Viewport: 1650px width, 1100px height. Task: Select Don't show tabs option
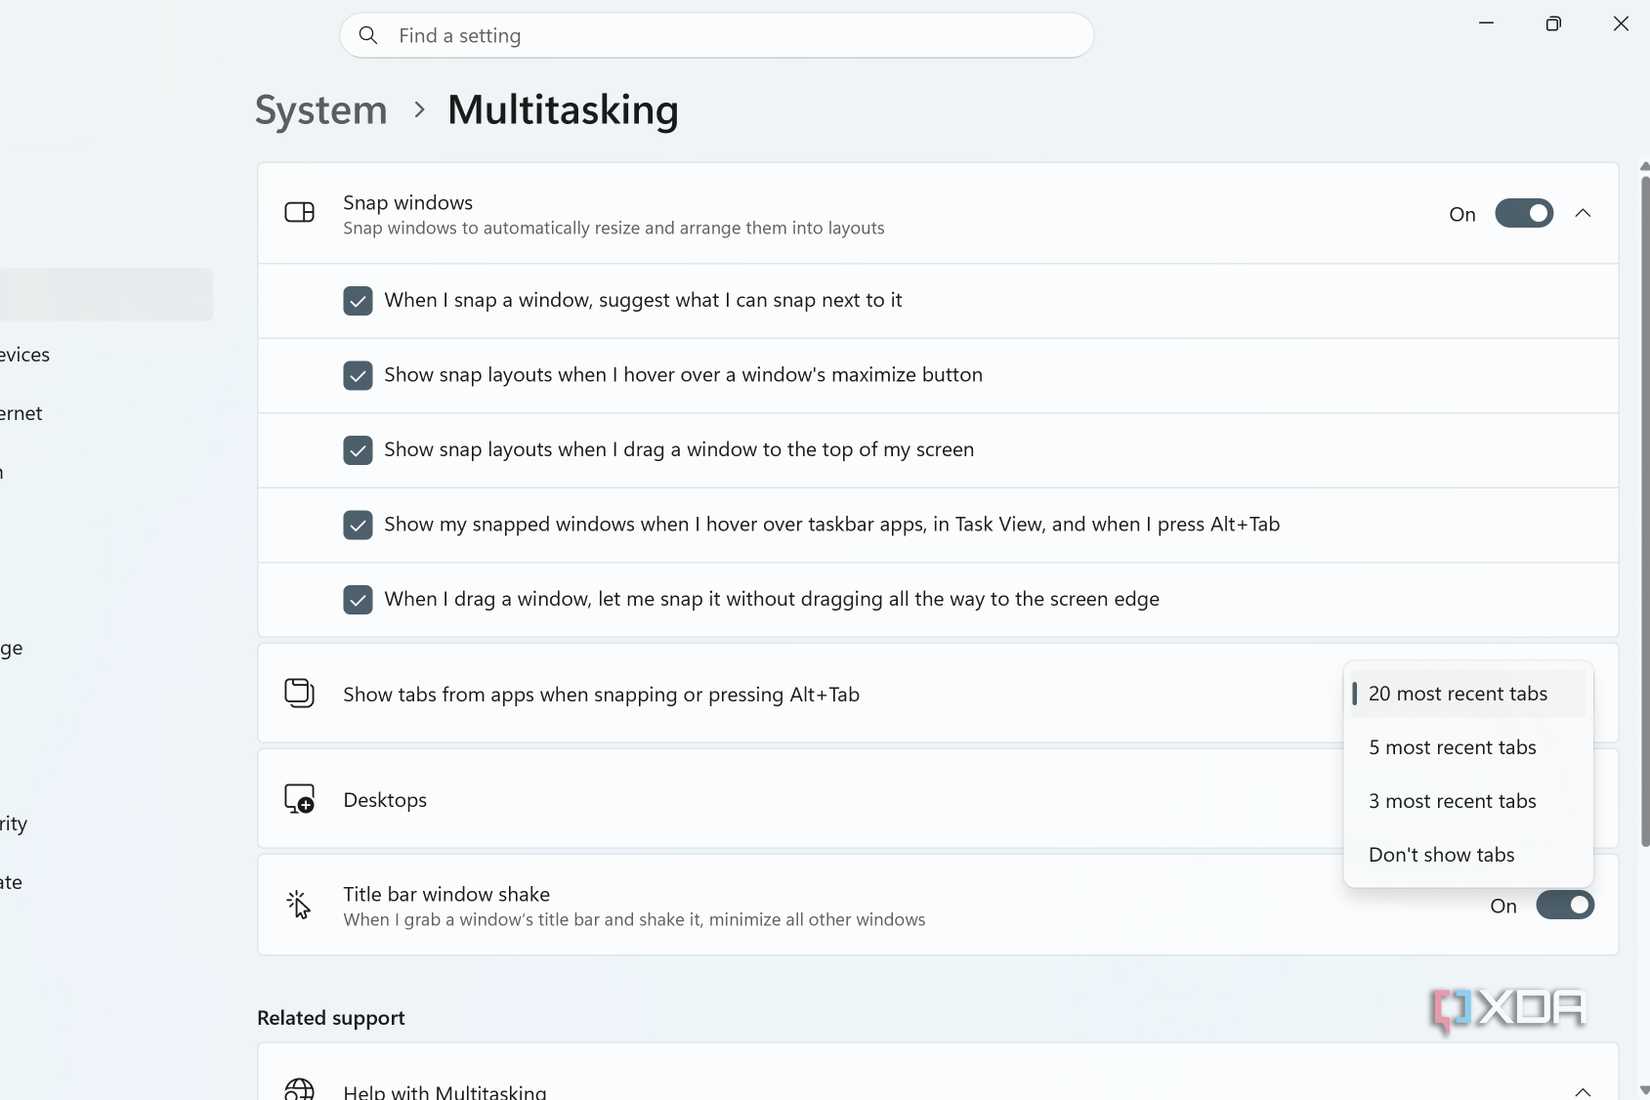pyautogui.click(x=1467, y=855)
